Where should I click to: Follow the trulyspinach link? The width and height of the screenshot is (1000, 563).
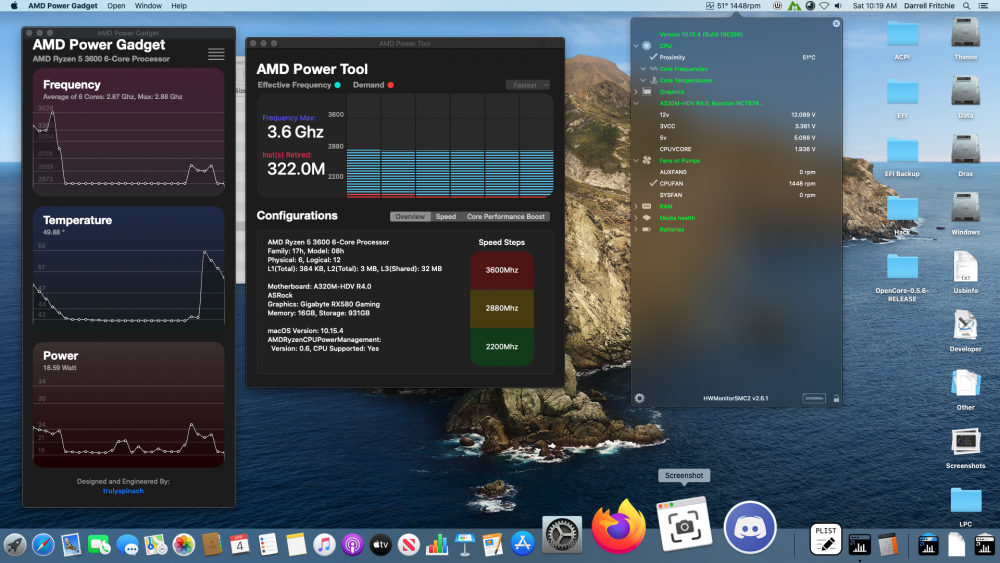[x=123, y=491]
